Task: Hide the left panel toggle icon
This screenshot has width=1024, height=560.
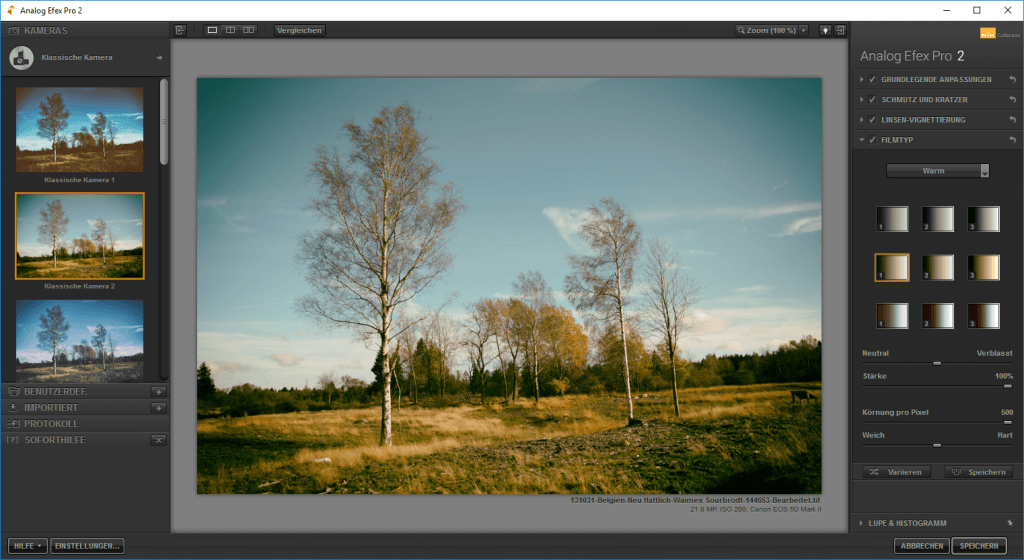Action: pyautogui.click(x=180, y=30)
